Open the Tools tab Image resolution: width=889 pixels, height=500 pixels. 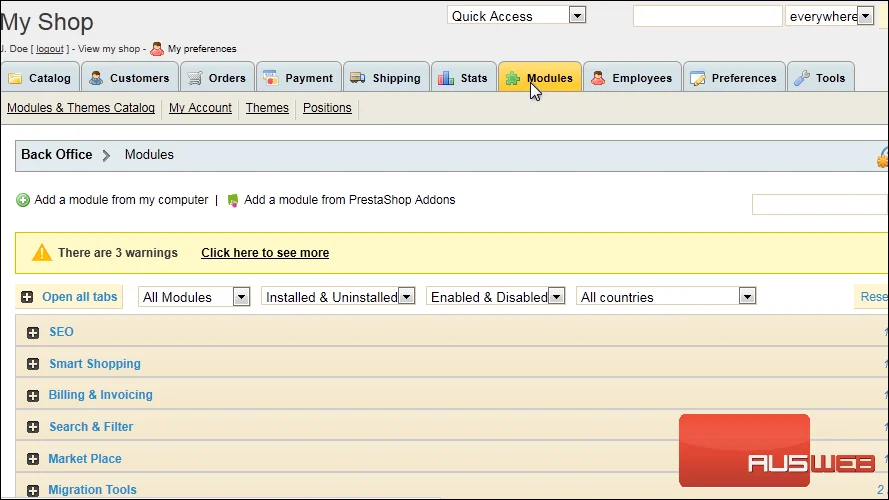(821, 77)
